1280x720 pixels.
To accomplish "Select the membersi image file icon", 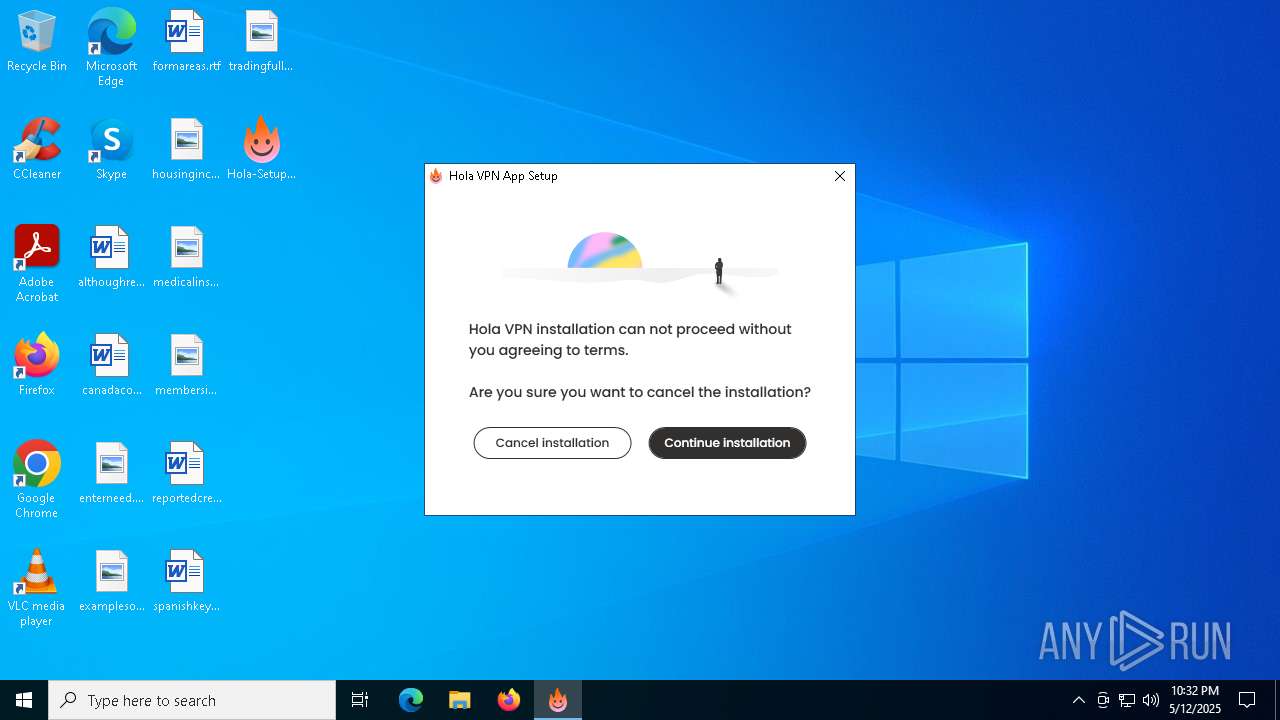I will [x=186, y=366].
